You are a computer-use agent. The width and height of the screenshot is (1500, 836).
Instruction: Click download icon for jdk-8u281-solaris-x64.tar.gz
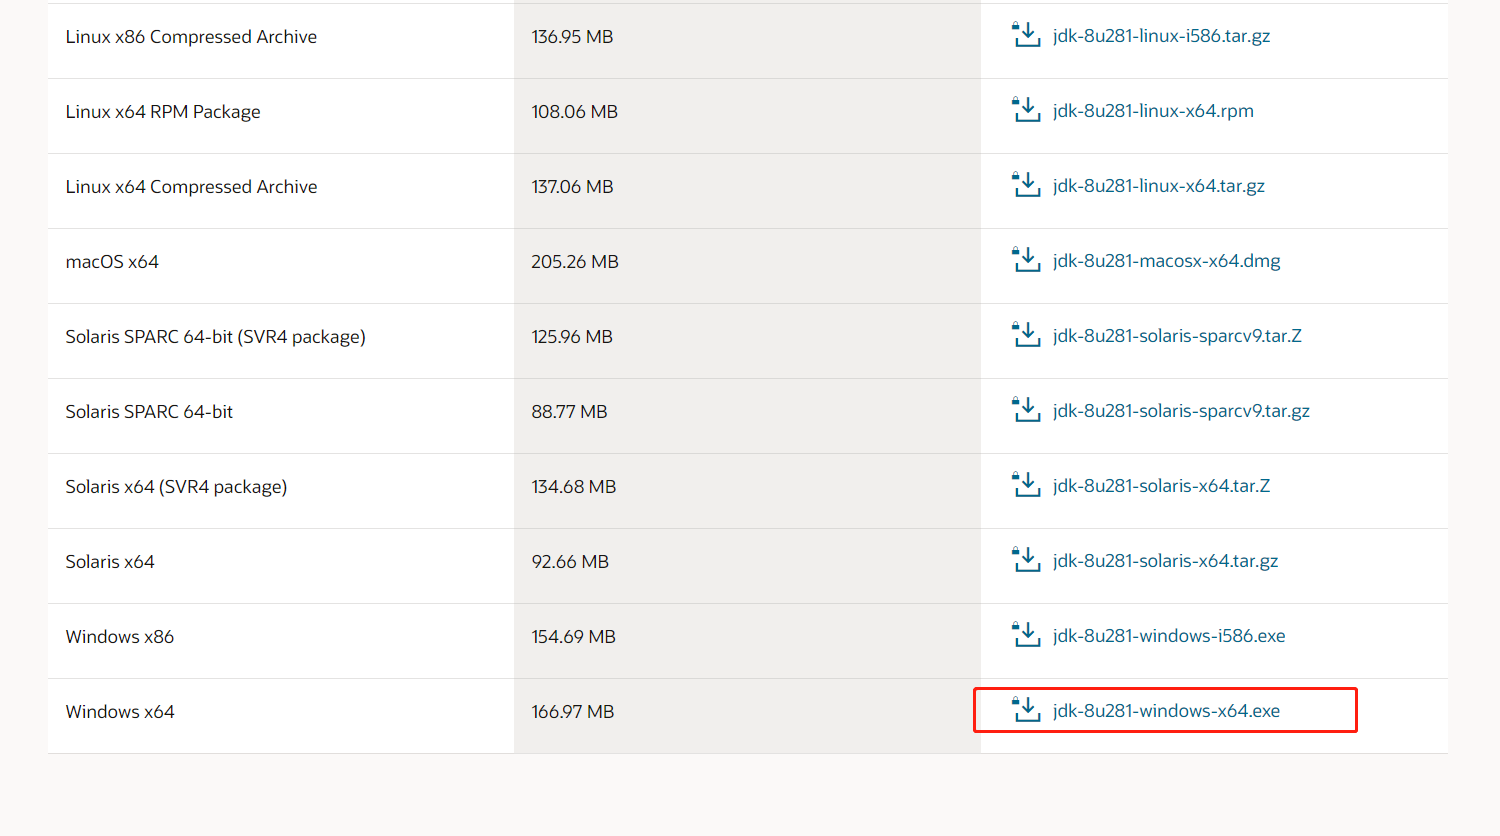(1026, 560)
